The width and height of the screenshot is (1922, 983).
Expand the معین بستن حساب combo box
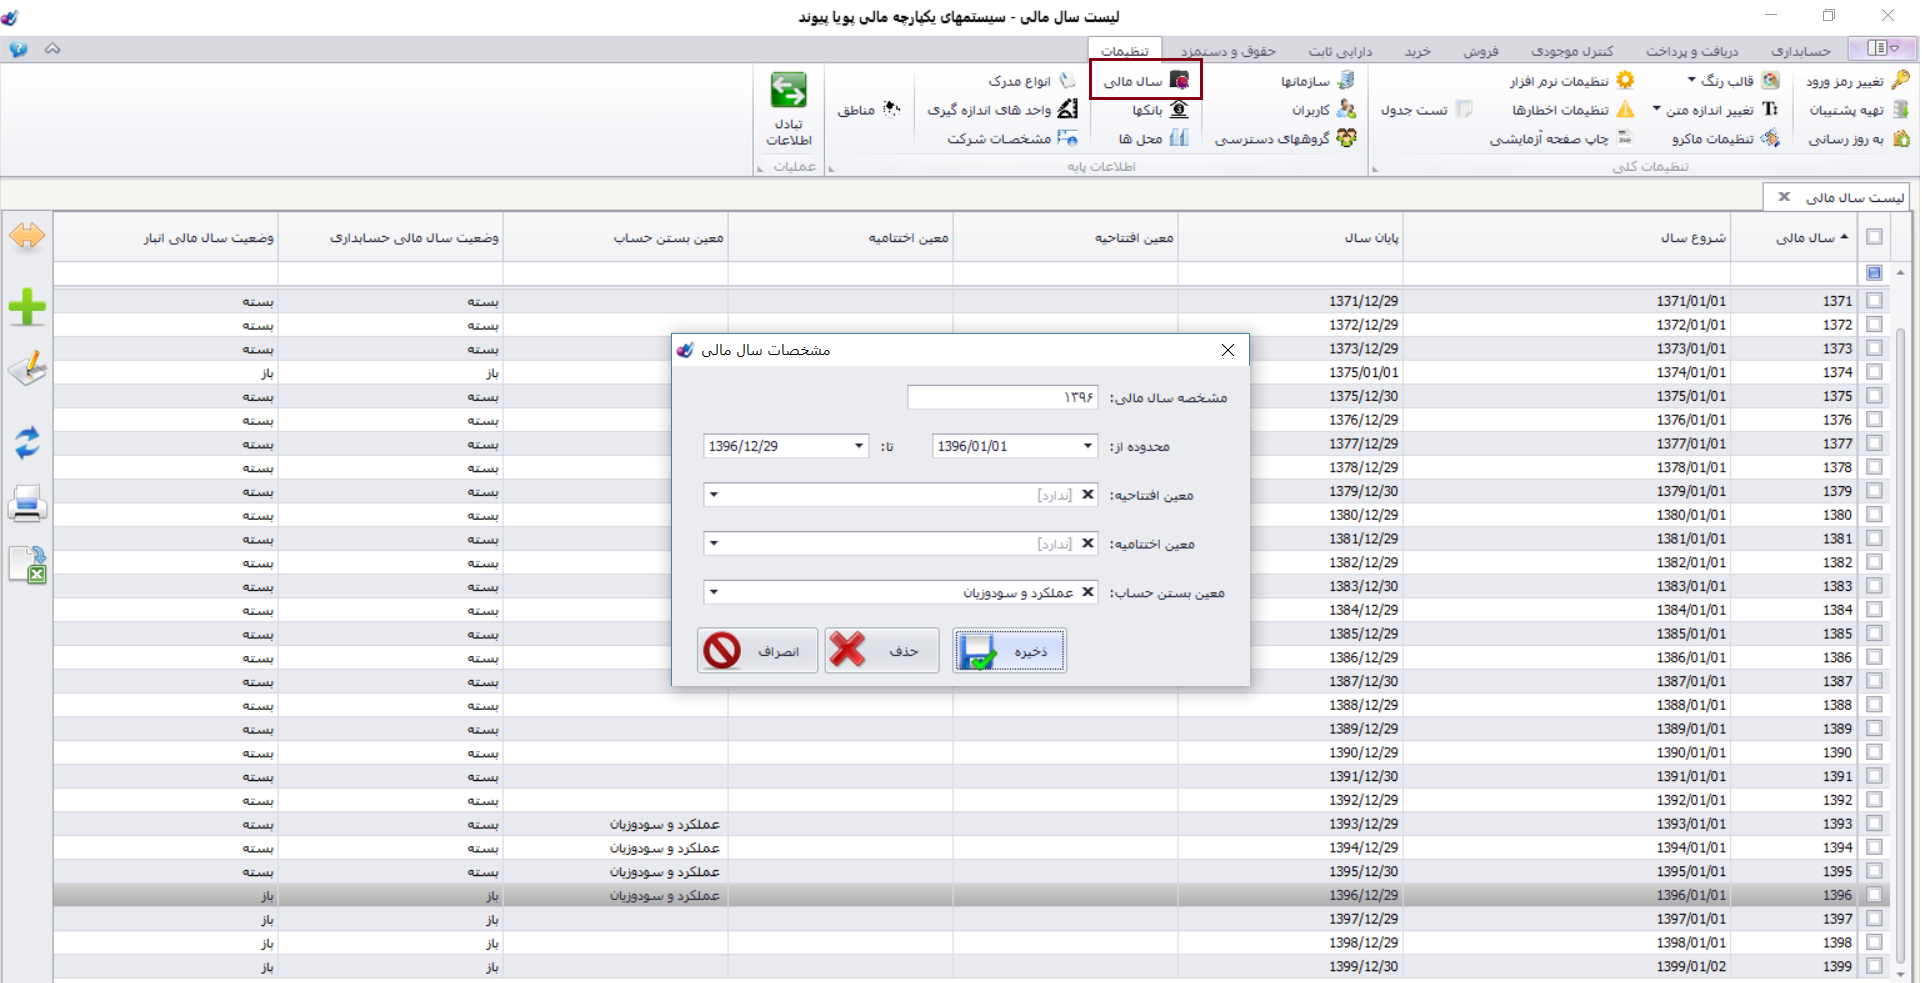(713, 592)
